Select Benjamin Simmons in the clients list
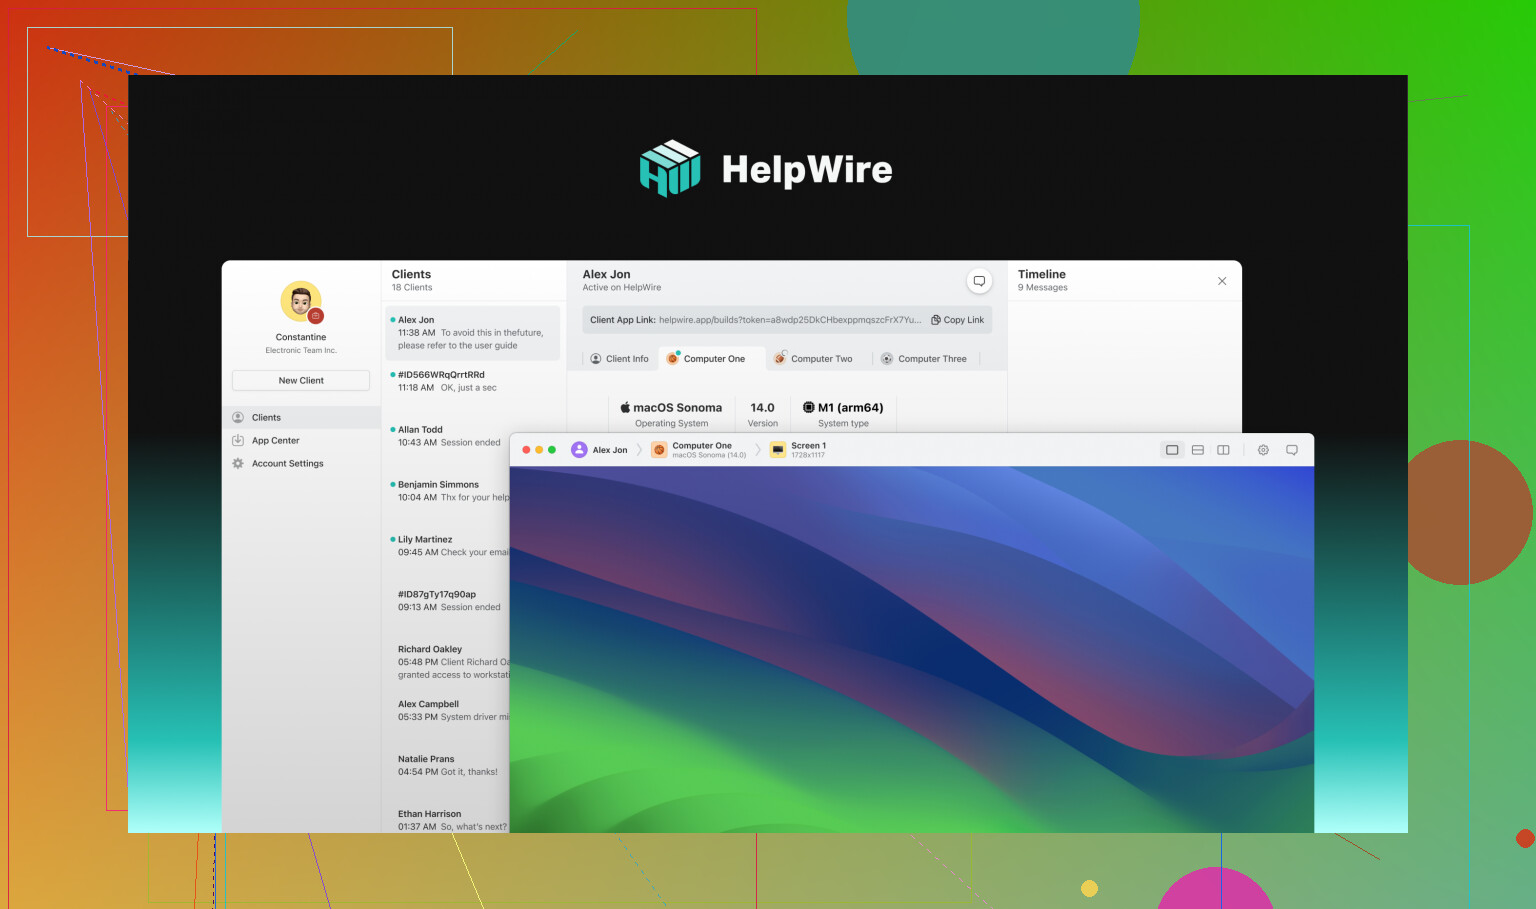This screenshot has height=909, width=1536. 447,491
